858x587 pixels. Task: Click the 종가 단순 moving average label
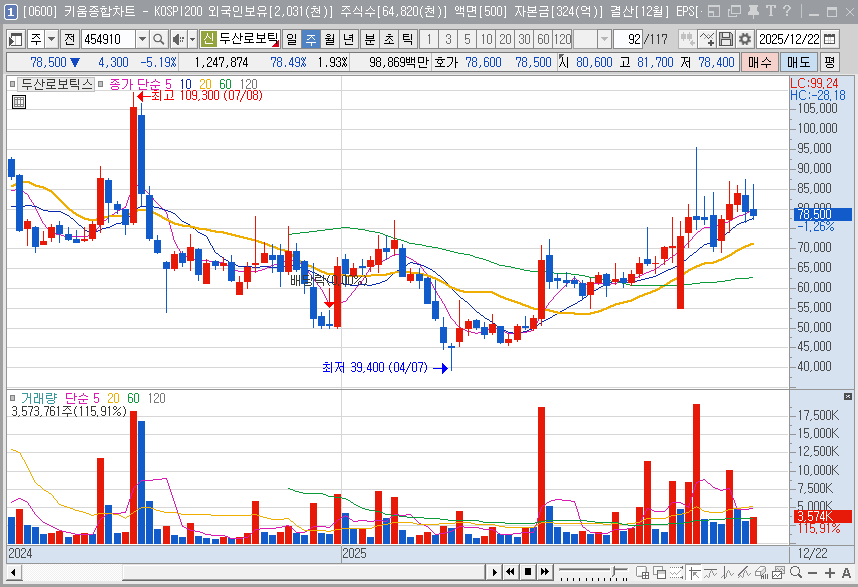[x=135, y=84]
